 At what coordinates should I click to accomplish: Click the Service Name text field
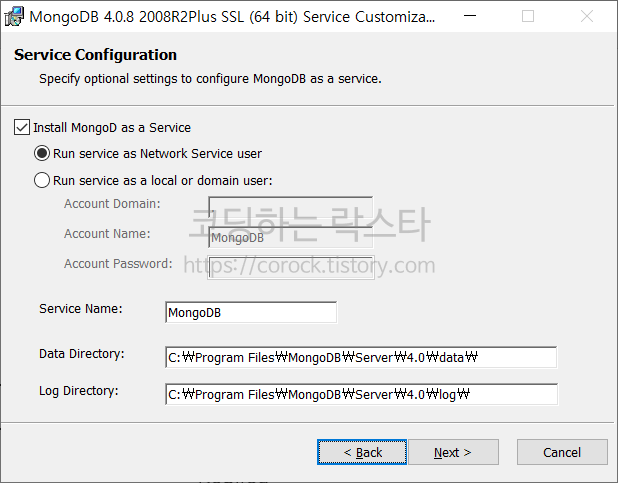coord(251,312)
